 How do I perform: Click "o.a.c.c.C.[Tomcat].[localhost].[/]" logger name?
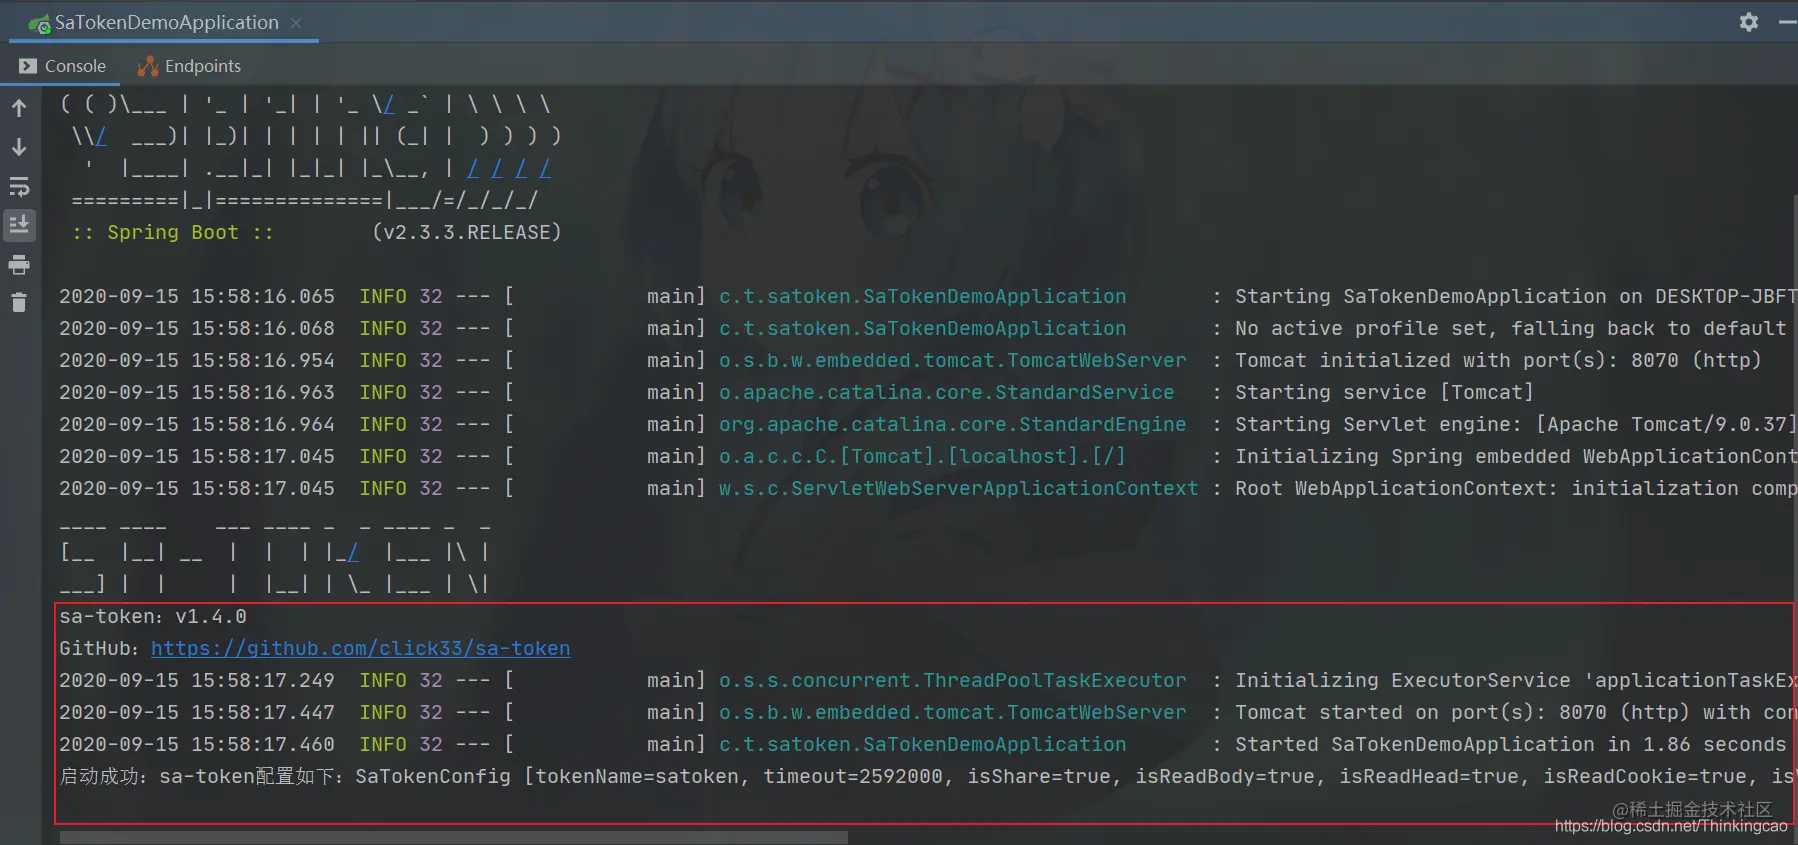click(923, 456)
